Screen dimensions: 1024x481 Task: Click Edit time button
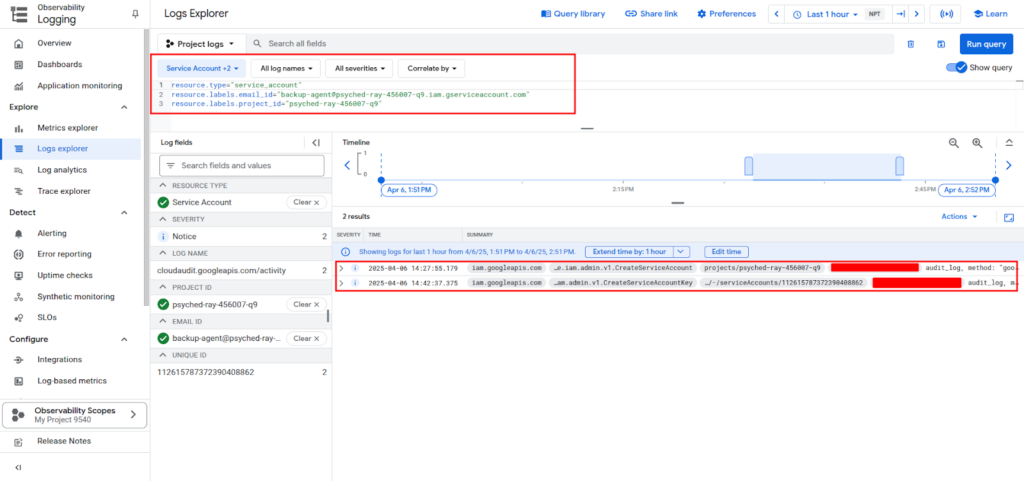[x=726, y=252]
